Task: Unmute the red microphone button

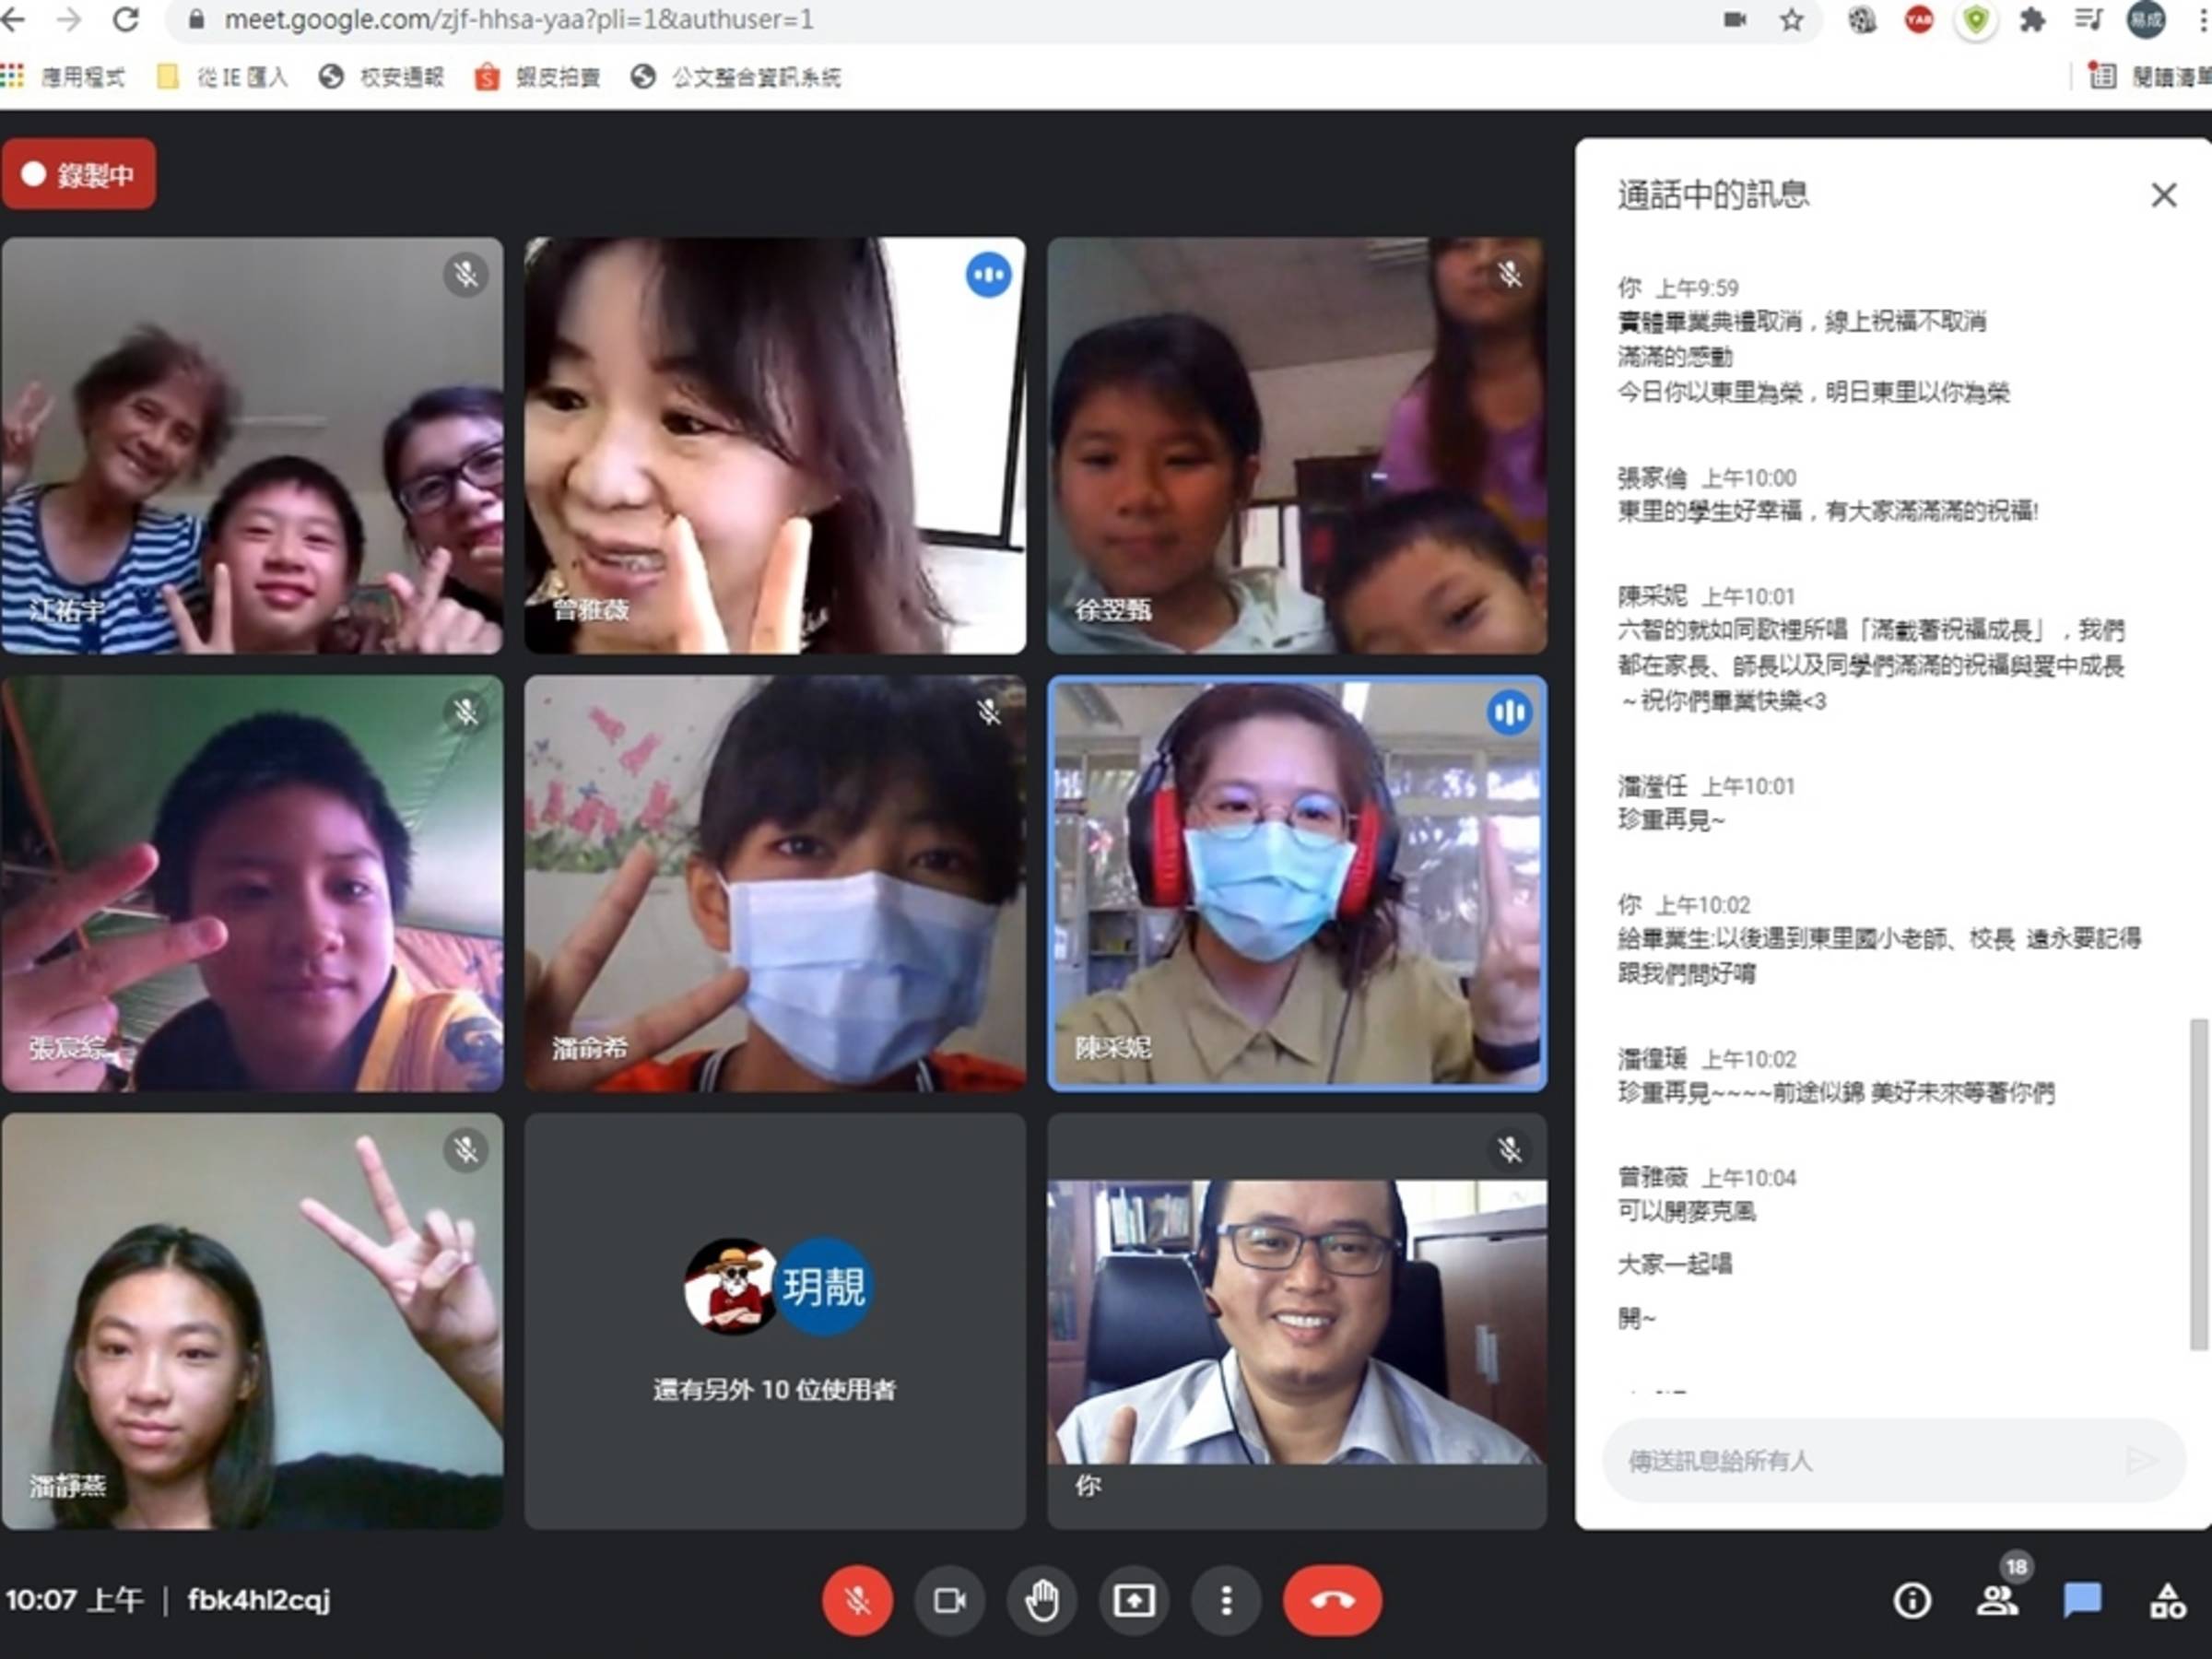Action: [857, 1600]
